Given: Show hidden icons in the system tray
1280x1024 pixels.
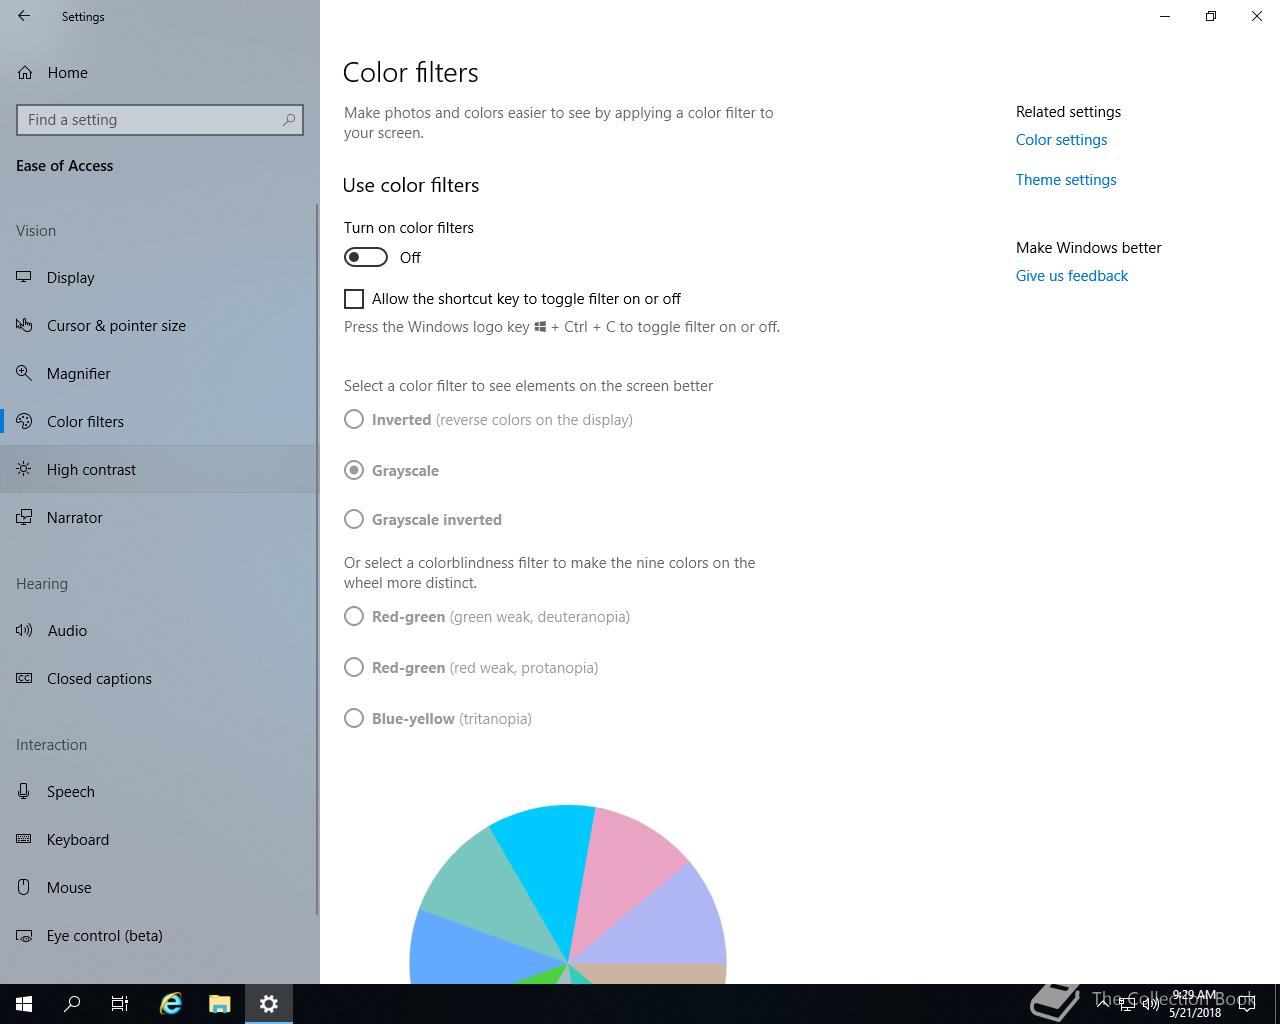Looking at the screenshot, I should pos(1104,1004).
